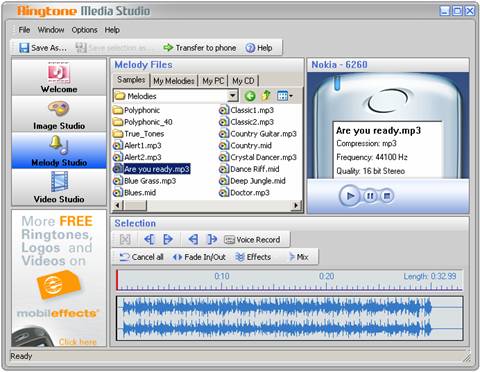This screenshot has height=372, width=480.
Task: Play the melody on phone preview
Action: click(350, 196)
